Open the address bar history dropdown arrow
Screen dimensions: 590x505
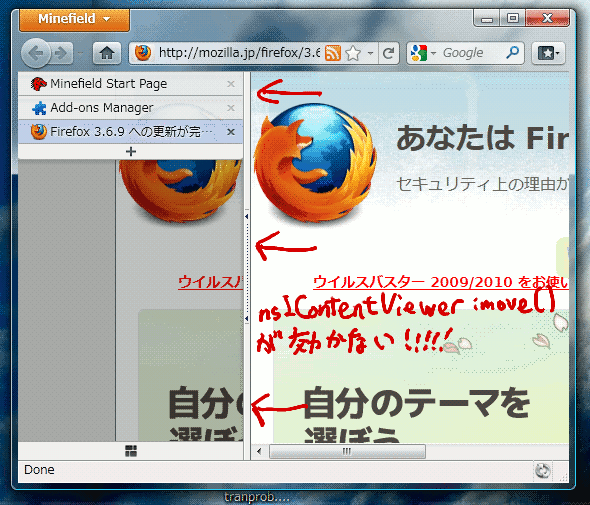tap(370, 53)
